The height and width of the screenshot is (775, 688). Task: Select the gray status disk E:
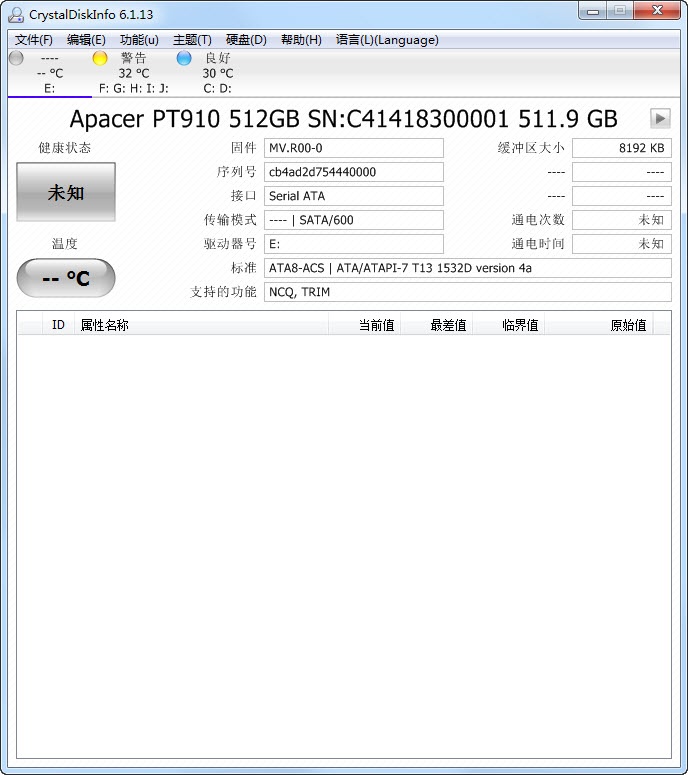pyautogui.click(x=16, y=58)
